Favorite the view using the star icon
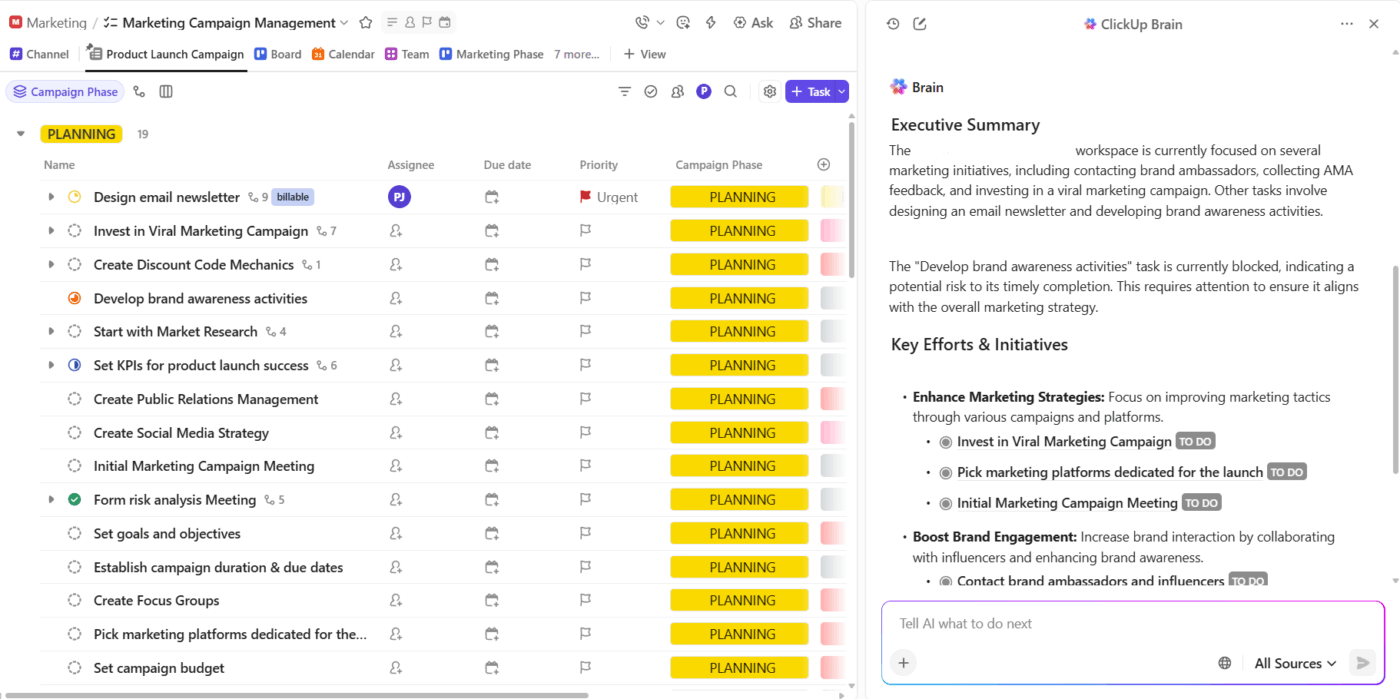This screenshot has width=1400, height=699. pos(365,22)
